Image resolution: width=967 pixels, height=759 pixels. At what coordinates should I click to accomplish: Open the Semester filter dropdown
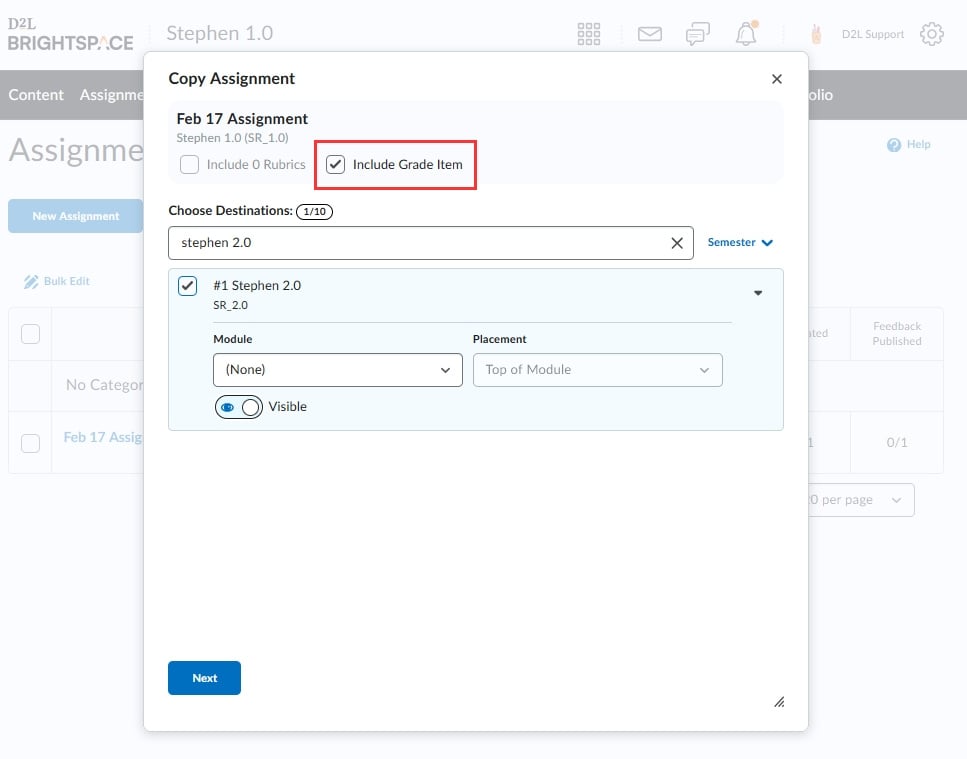point(739,242)
